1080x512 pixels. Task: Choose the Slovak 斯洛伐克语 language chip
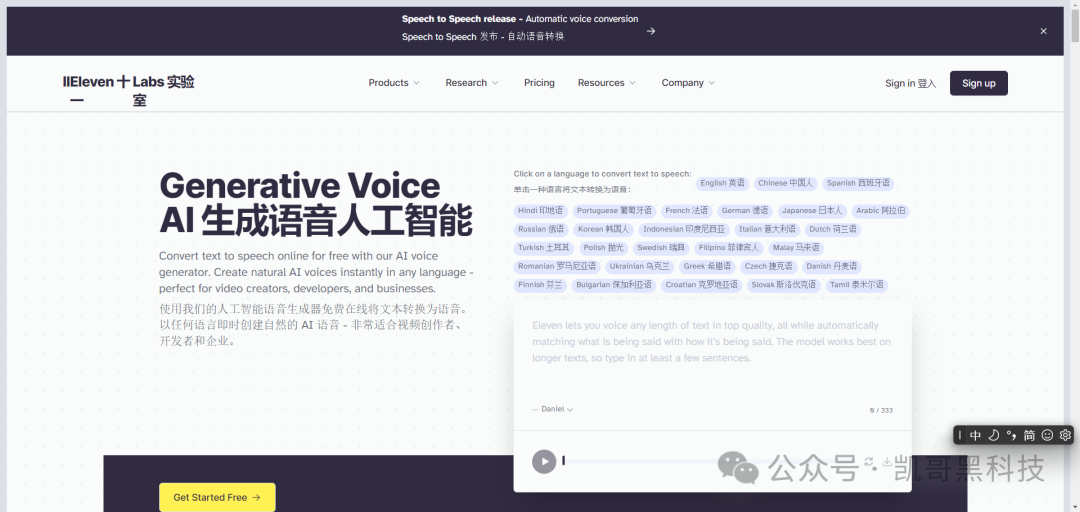click(784, 285)
